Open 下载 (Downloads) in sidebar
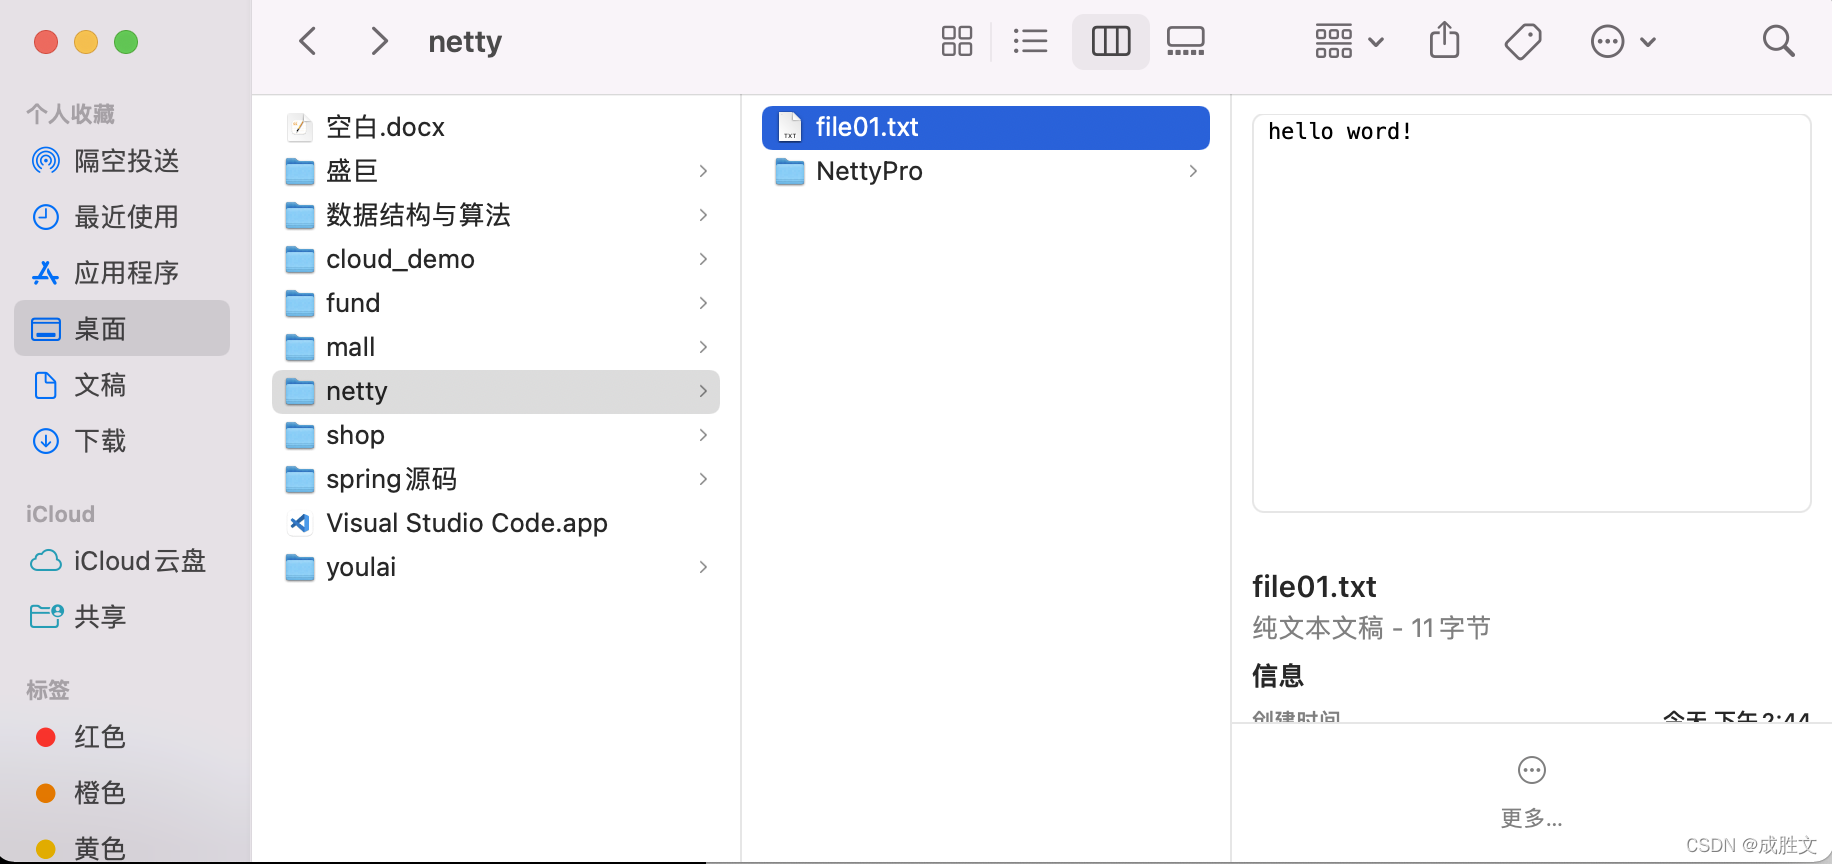 [122, 441]
